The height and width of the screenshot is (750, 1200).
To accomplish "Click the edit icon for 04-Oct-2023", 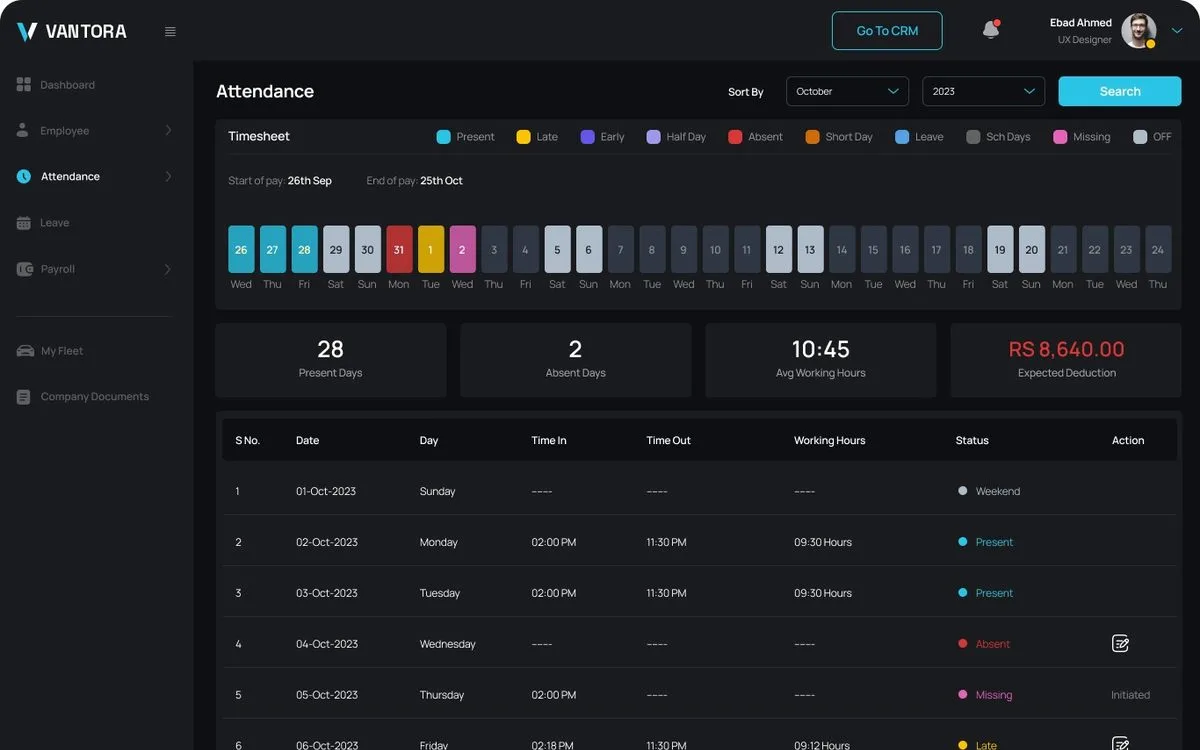I will (x=1121, y=644).
